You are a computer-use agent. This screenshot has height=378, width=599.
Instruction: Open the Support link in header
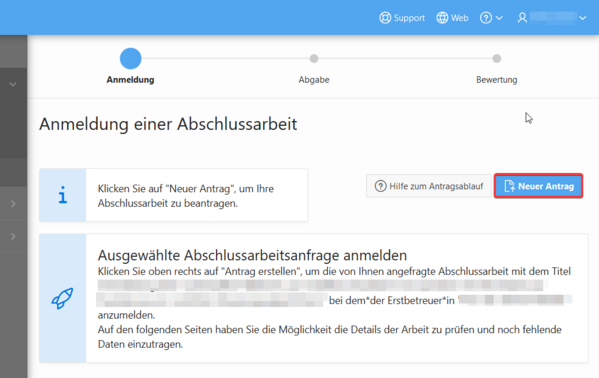pos(402,18)
